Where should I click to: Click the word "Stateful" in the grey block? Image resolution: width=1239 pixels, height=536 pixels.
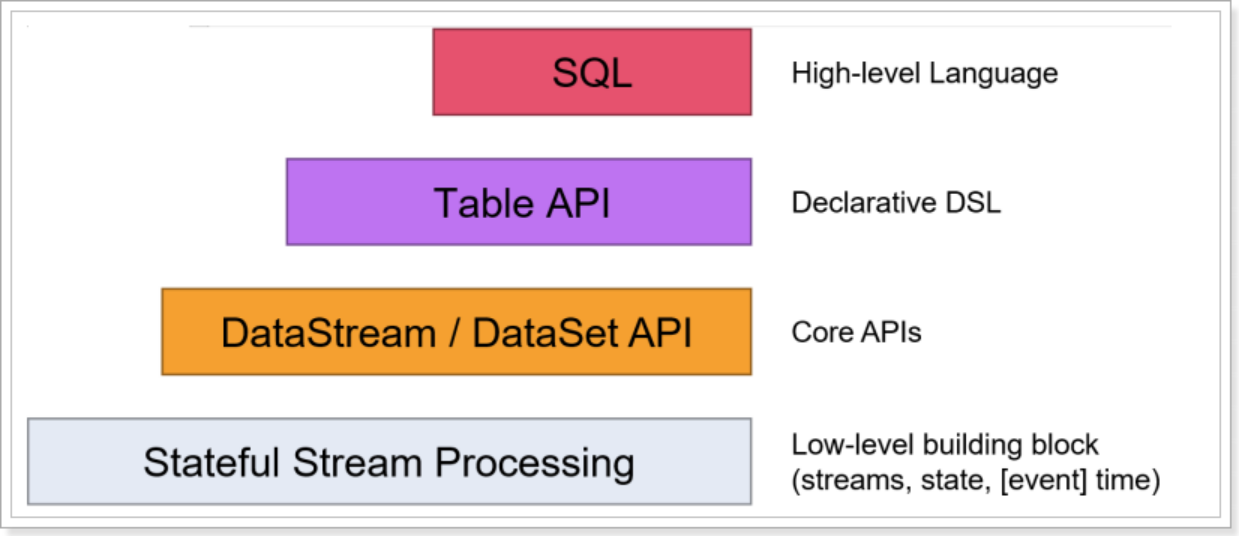point(211,463)
